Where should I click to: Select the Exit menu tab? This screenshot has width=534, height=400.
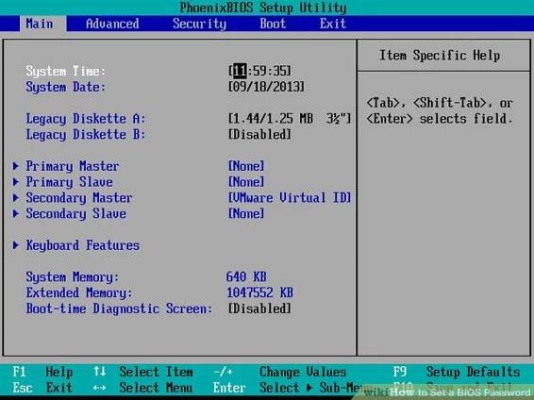pos(333,24)
